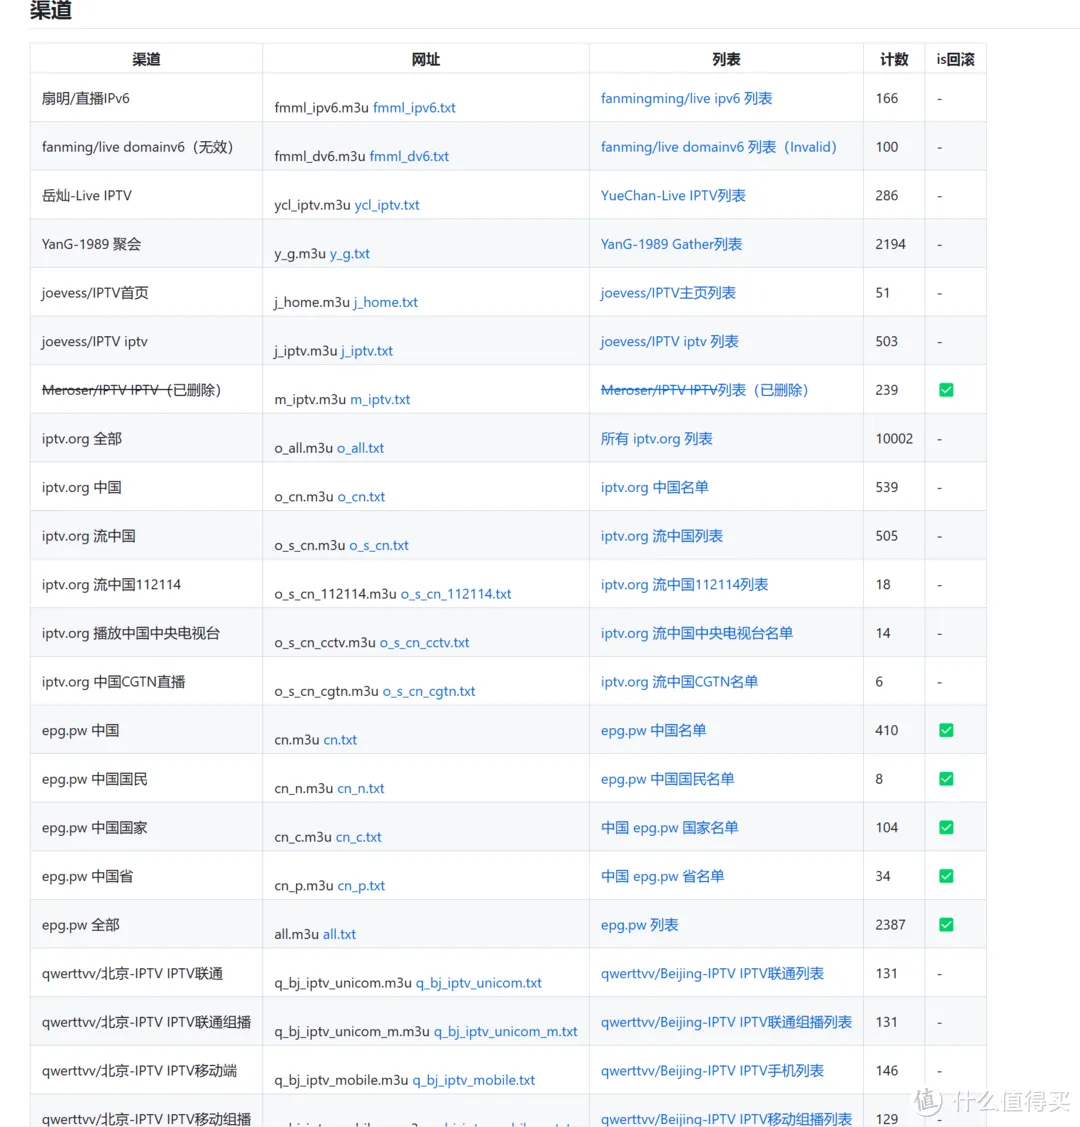Open the YanG-1989 Gather列表 link
The height and width of the screenshot is (1127, 1080).
671,244
